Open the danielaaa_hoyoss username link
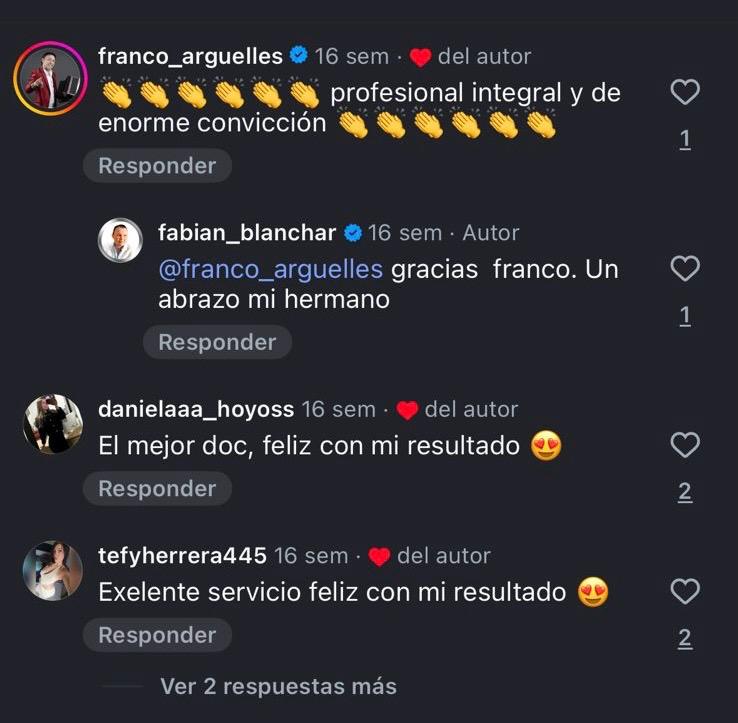This screenshot has width=738, height=723. tap(196, 410)
